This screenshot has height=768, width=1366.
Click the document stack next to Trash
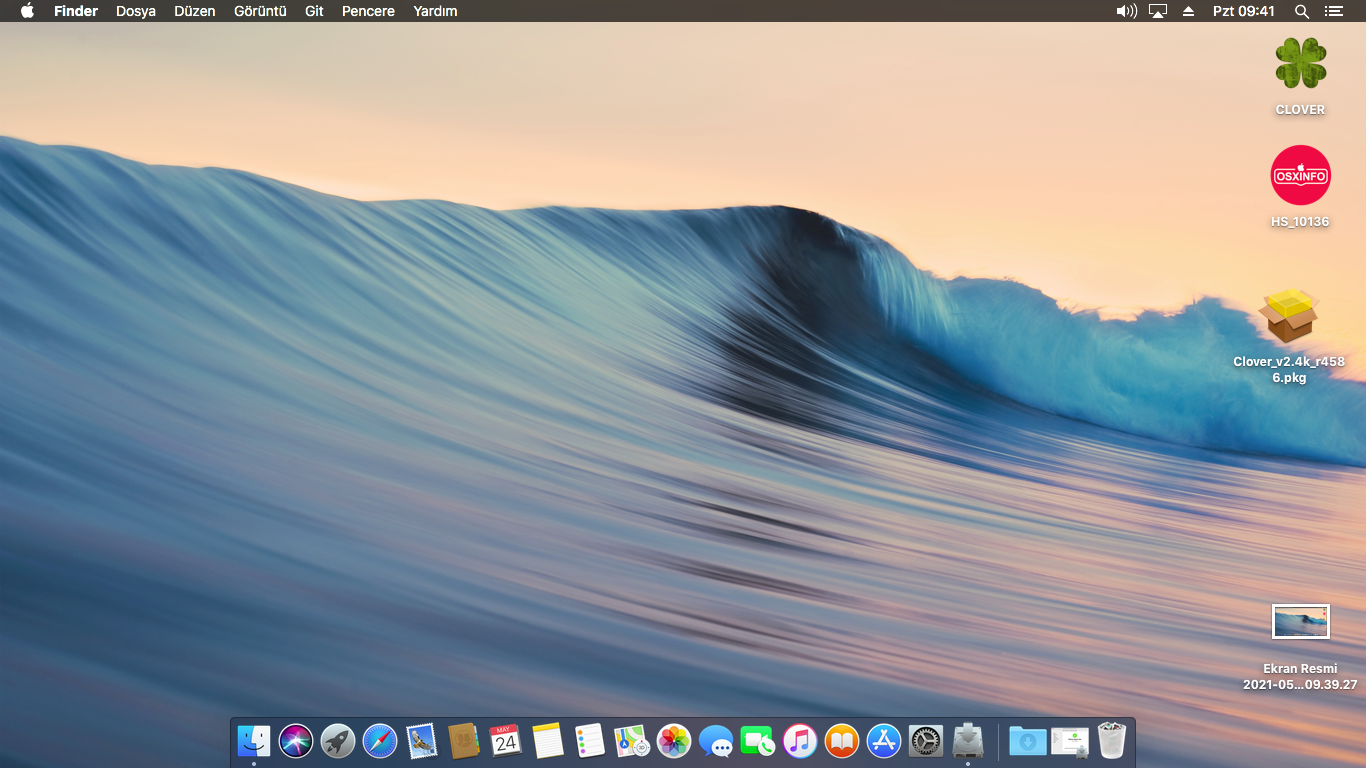(x=1070, y=741)
